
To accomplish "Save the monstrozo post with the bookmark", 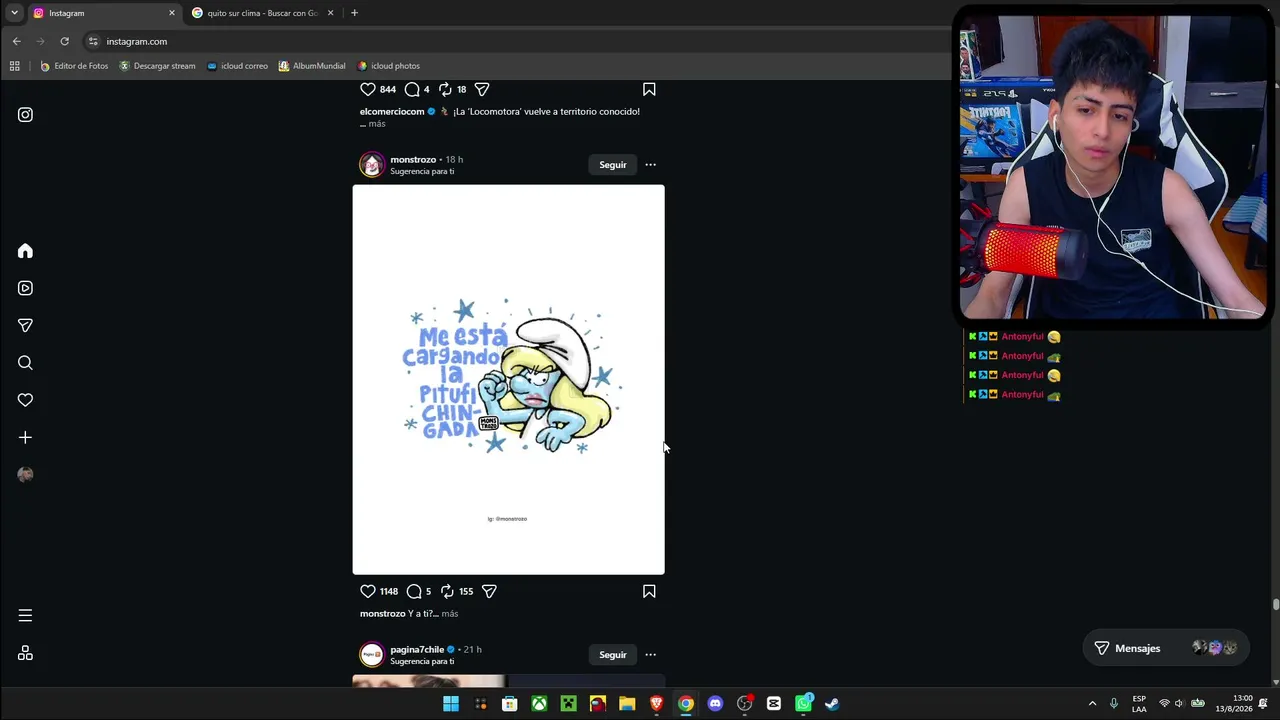I will click(649, 591).
